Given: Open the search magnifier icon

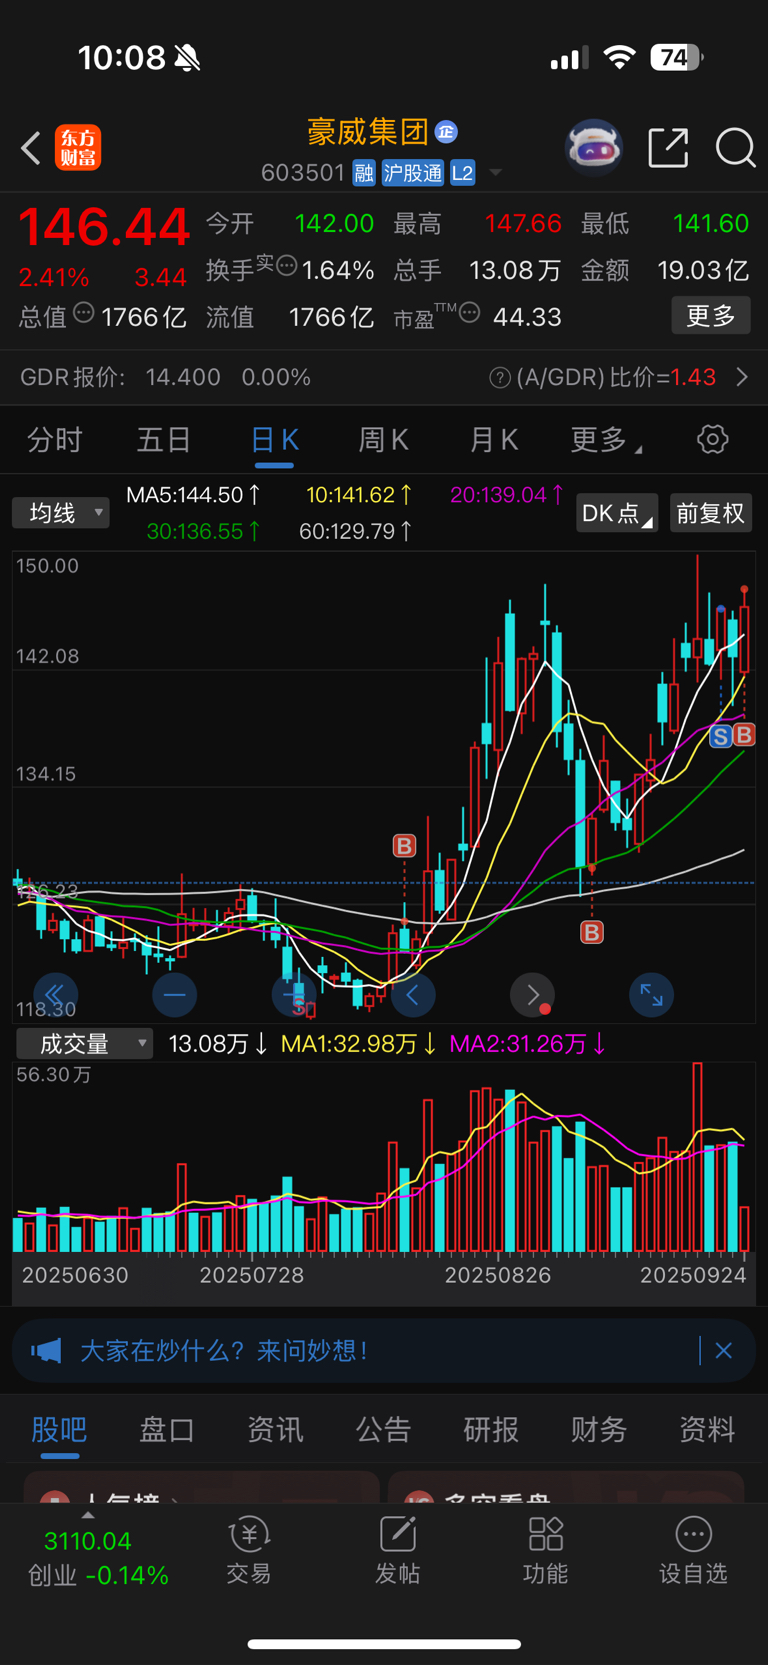Looking at the screenshot, I should pyautogui.click(x=735, y=148).
